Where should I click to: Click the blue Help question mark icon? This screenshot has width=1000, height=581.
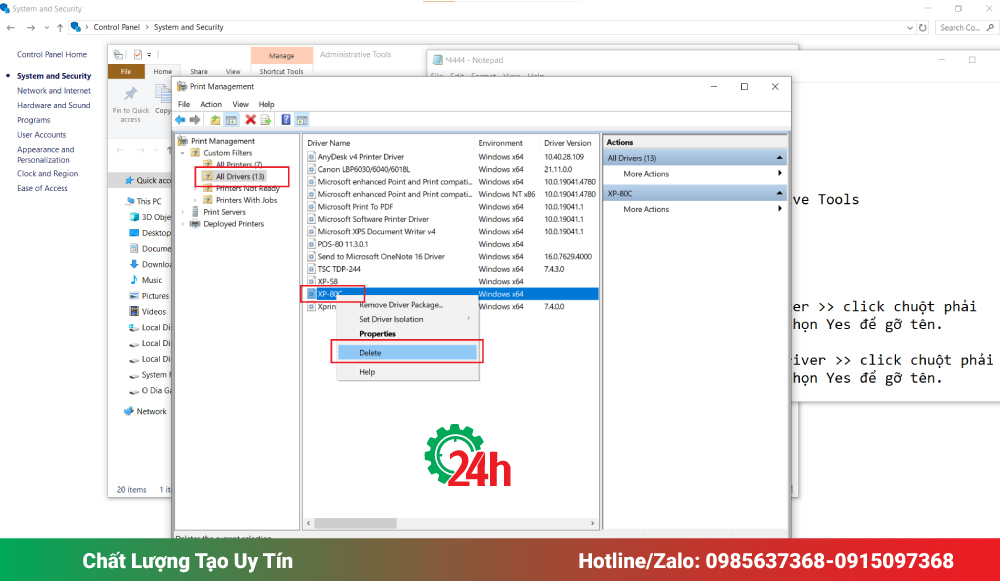(x=286, y=120)
